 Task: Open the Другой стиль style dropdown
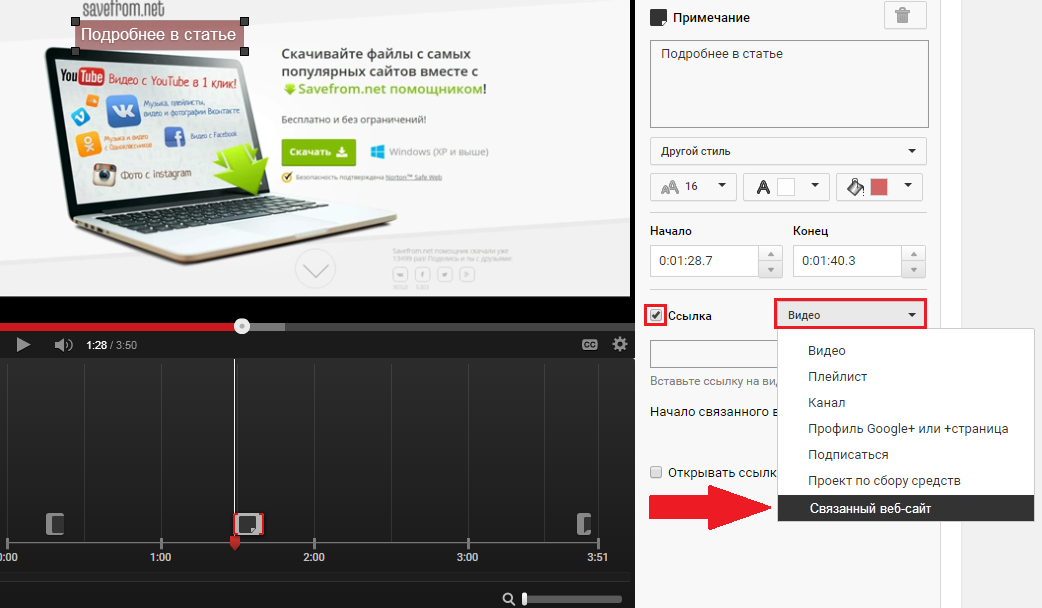[788, 151]
